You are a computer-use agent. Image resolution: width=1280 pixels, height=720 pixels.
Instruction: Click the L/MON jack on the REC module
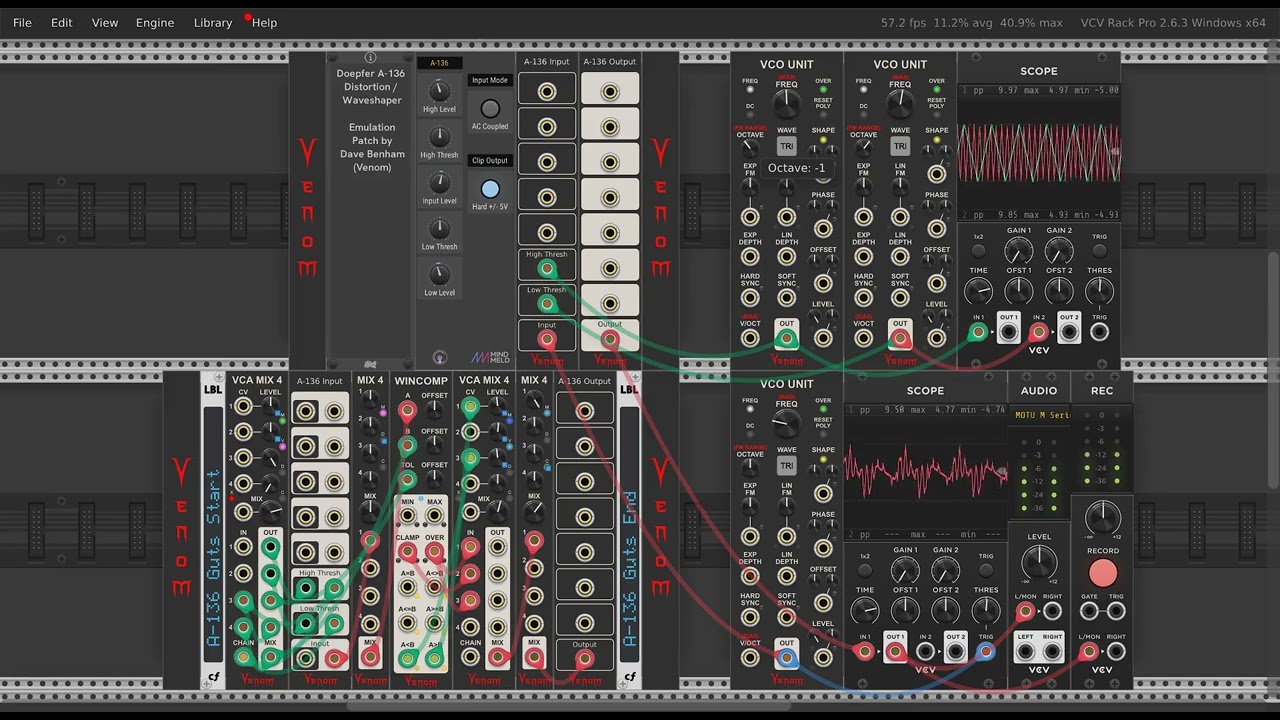click(1089, 651)
